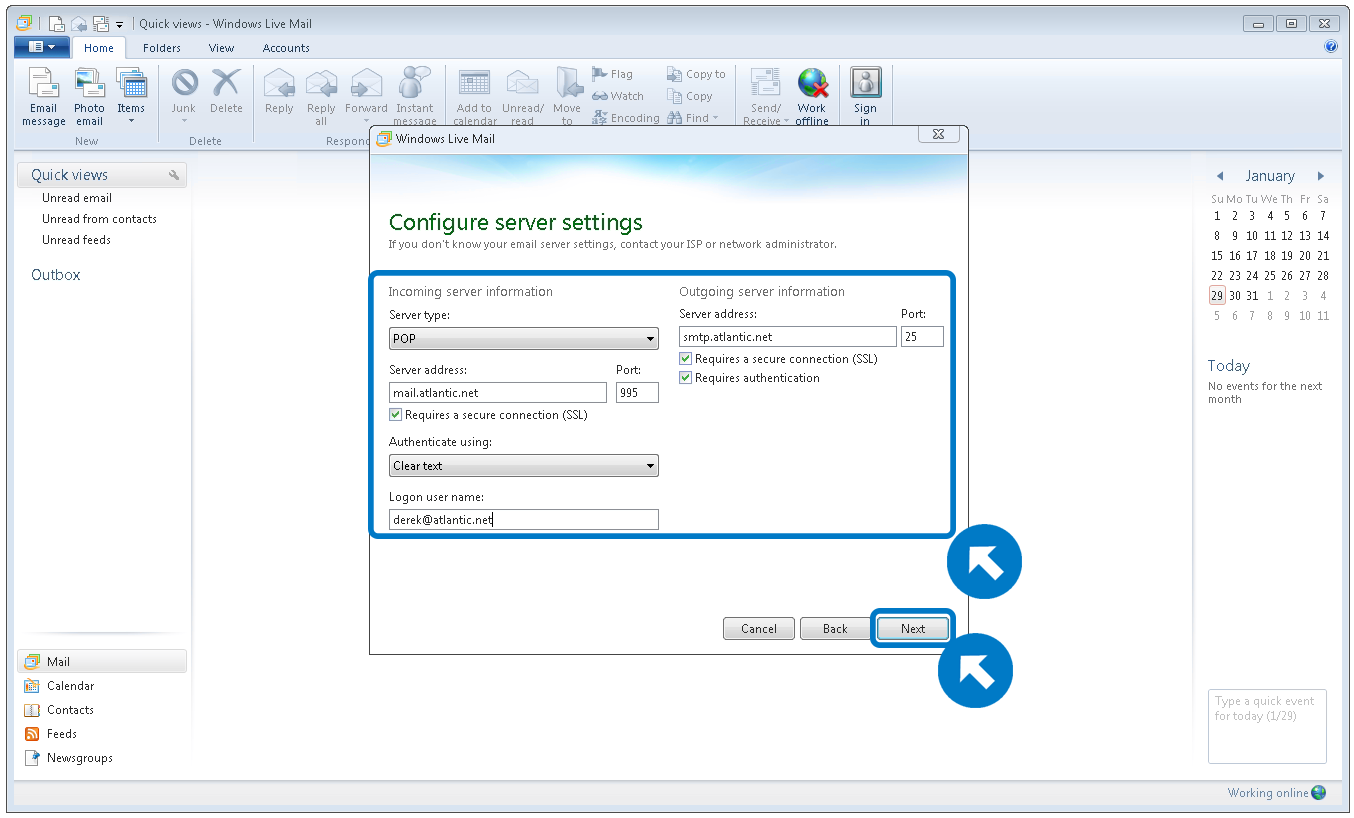Click the Reply ribbon icon
This screenshot has width=1354, height=818.
[279, 92]
